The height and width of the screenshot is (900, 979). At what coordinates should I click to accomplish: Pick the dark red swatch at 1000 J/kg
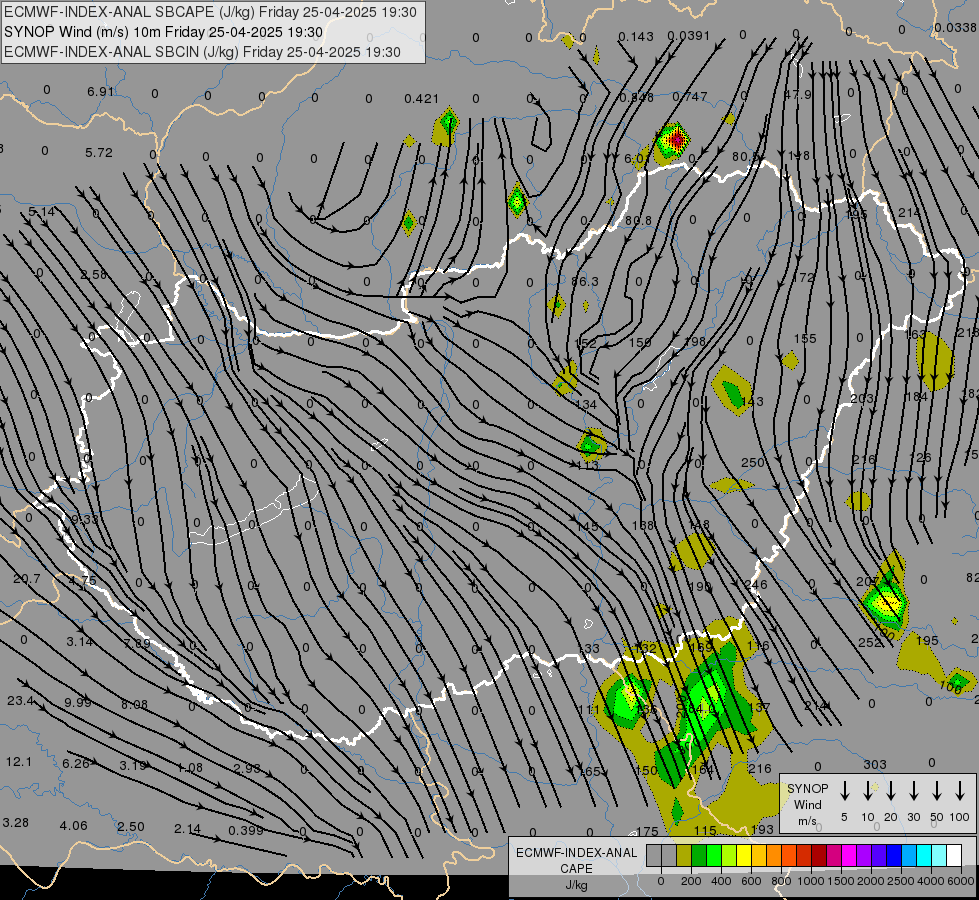[x=819, y=855]
